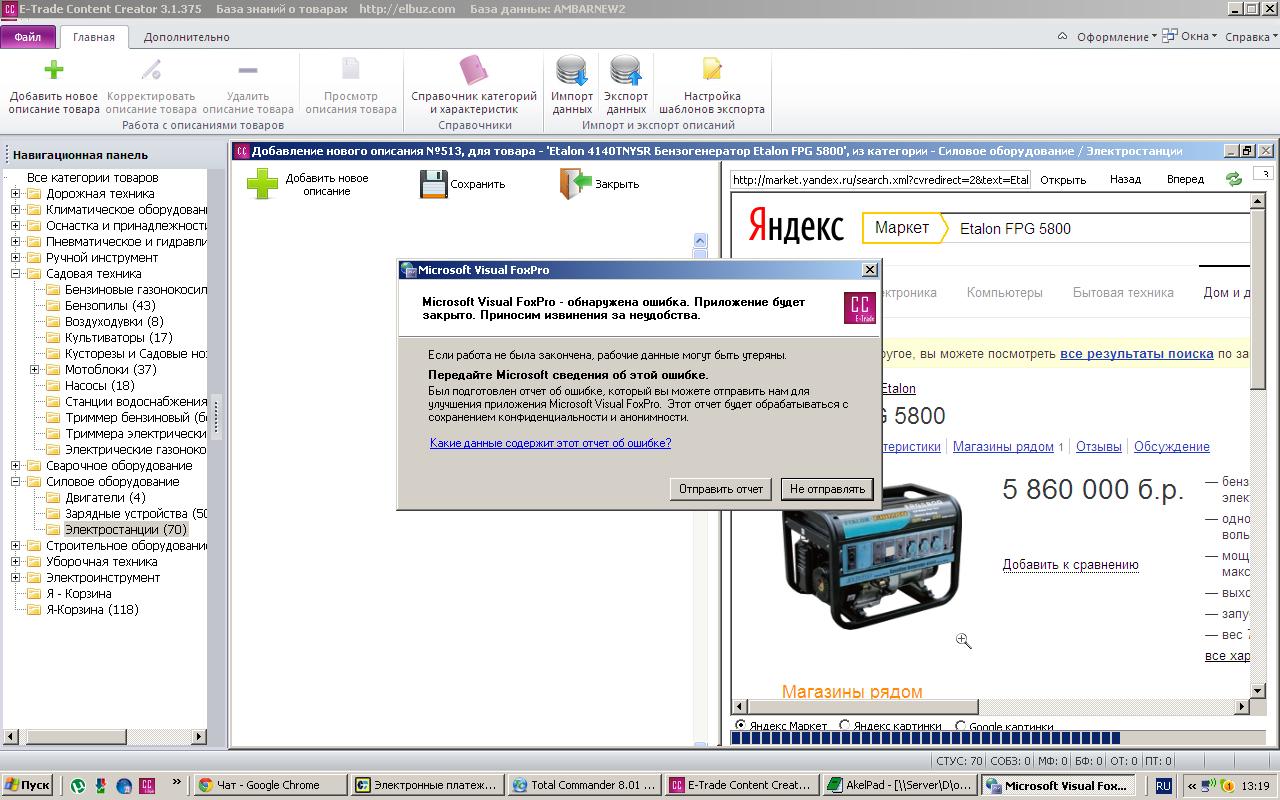Viewport: 1280px width, 800px height.
Task: Open the 'Магазины рядом' tab link on Yandex page
Action: tap(1003, 447)
